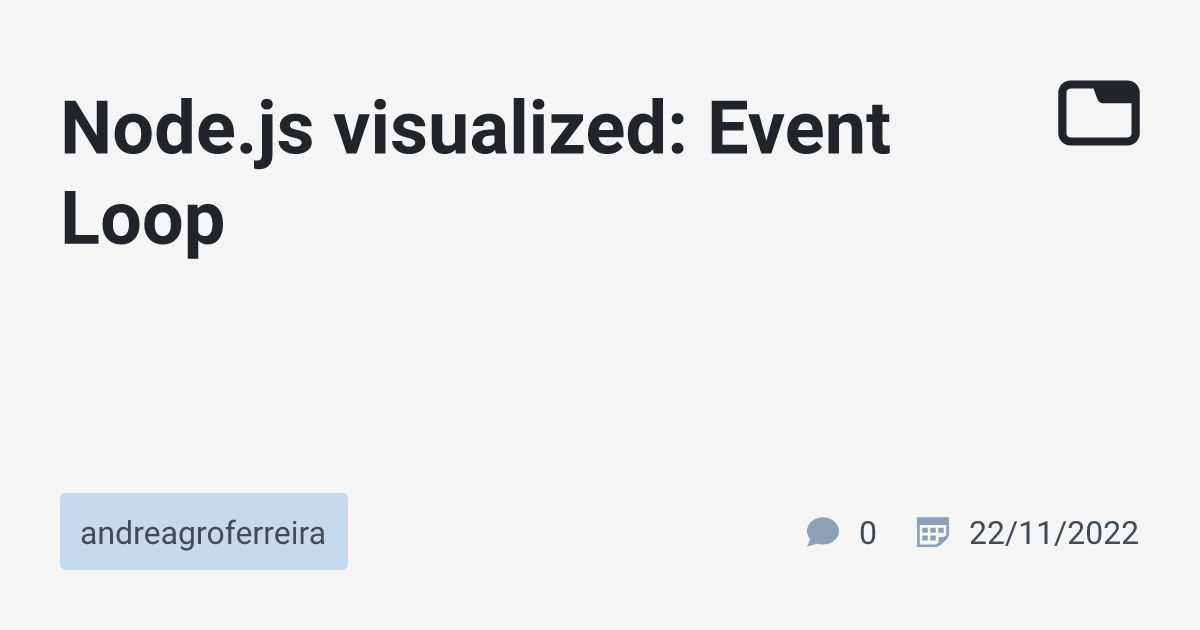
Task: Click the folder window icon beside the title
Action: [x=1099, y=112]
